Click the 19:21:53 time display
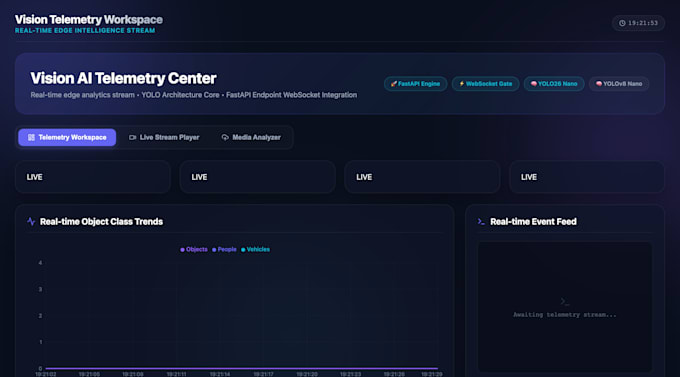Viewport: 680px width, 377px height. (643, 23)
